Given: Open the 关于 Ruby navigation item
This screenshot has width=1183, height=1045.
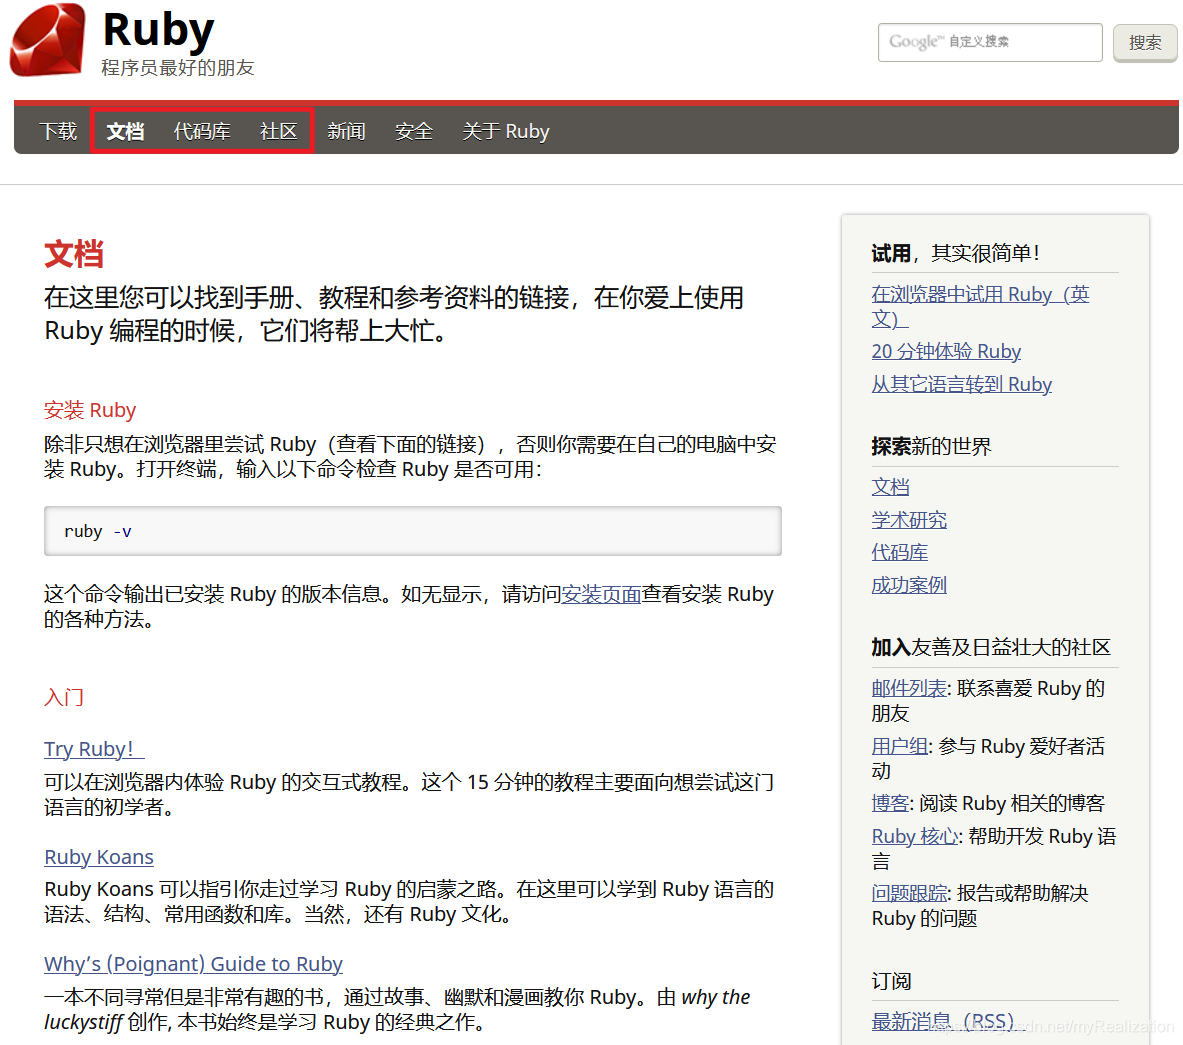Looking at the screenshot, I should click(505, 131).
